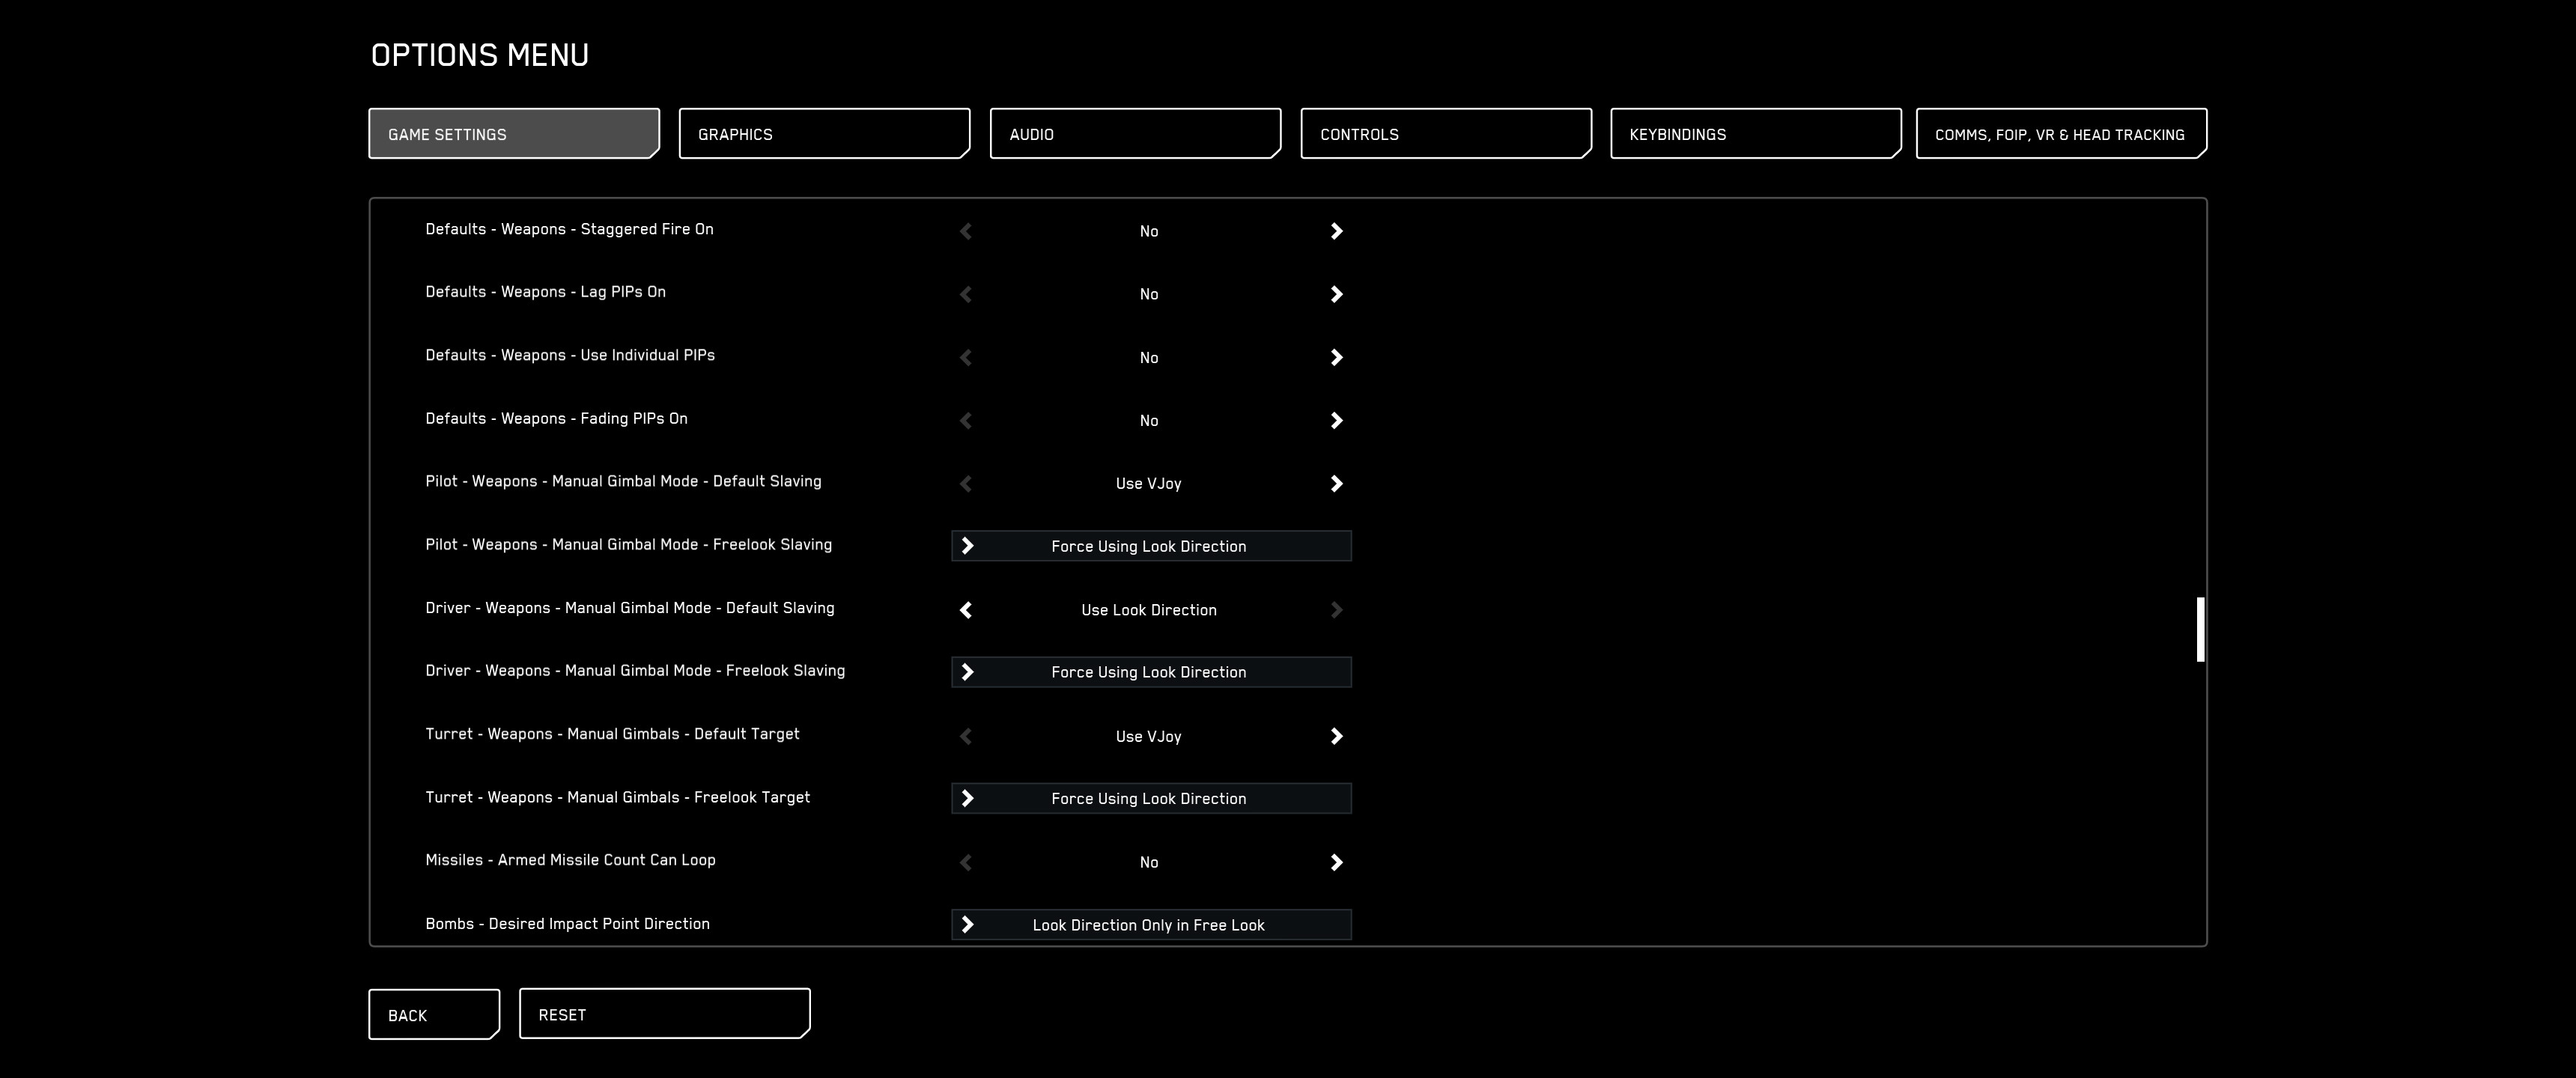
Task: Click the settings list scrollbar thumb
Action: coord(2200,629)
